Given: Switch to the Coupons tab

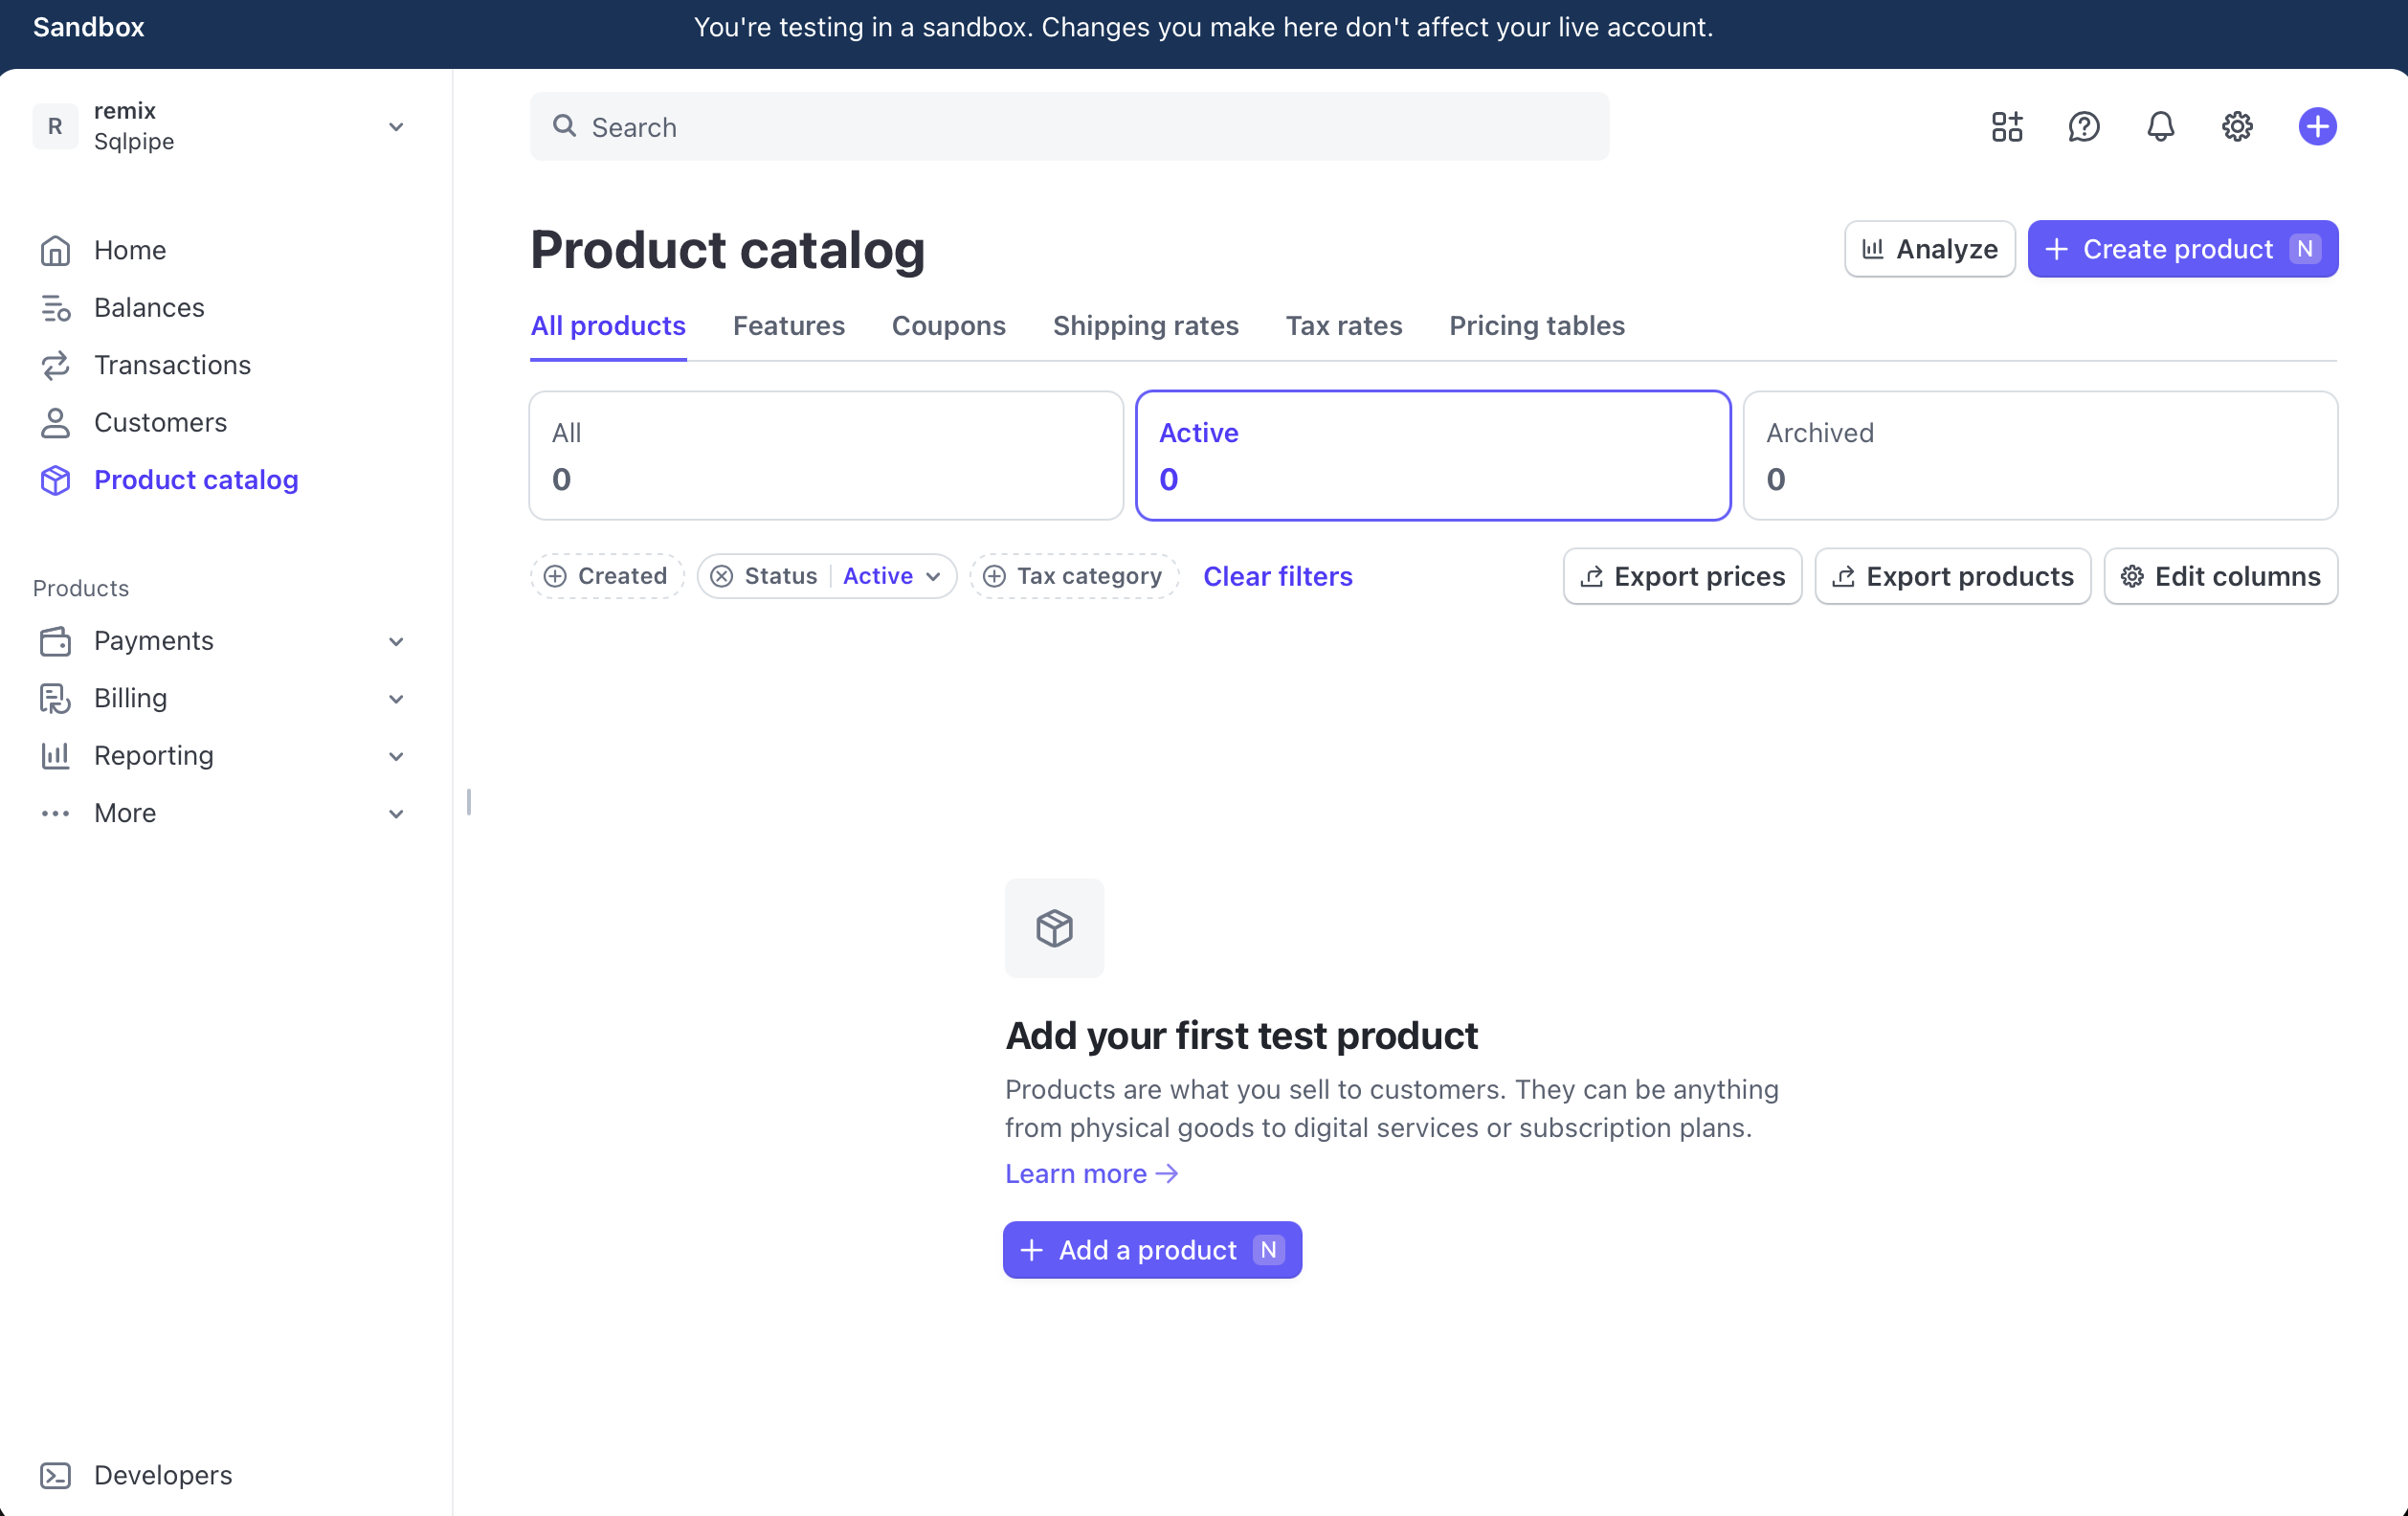Looking at the screenshot, I should [948, 326].
